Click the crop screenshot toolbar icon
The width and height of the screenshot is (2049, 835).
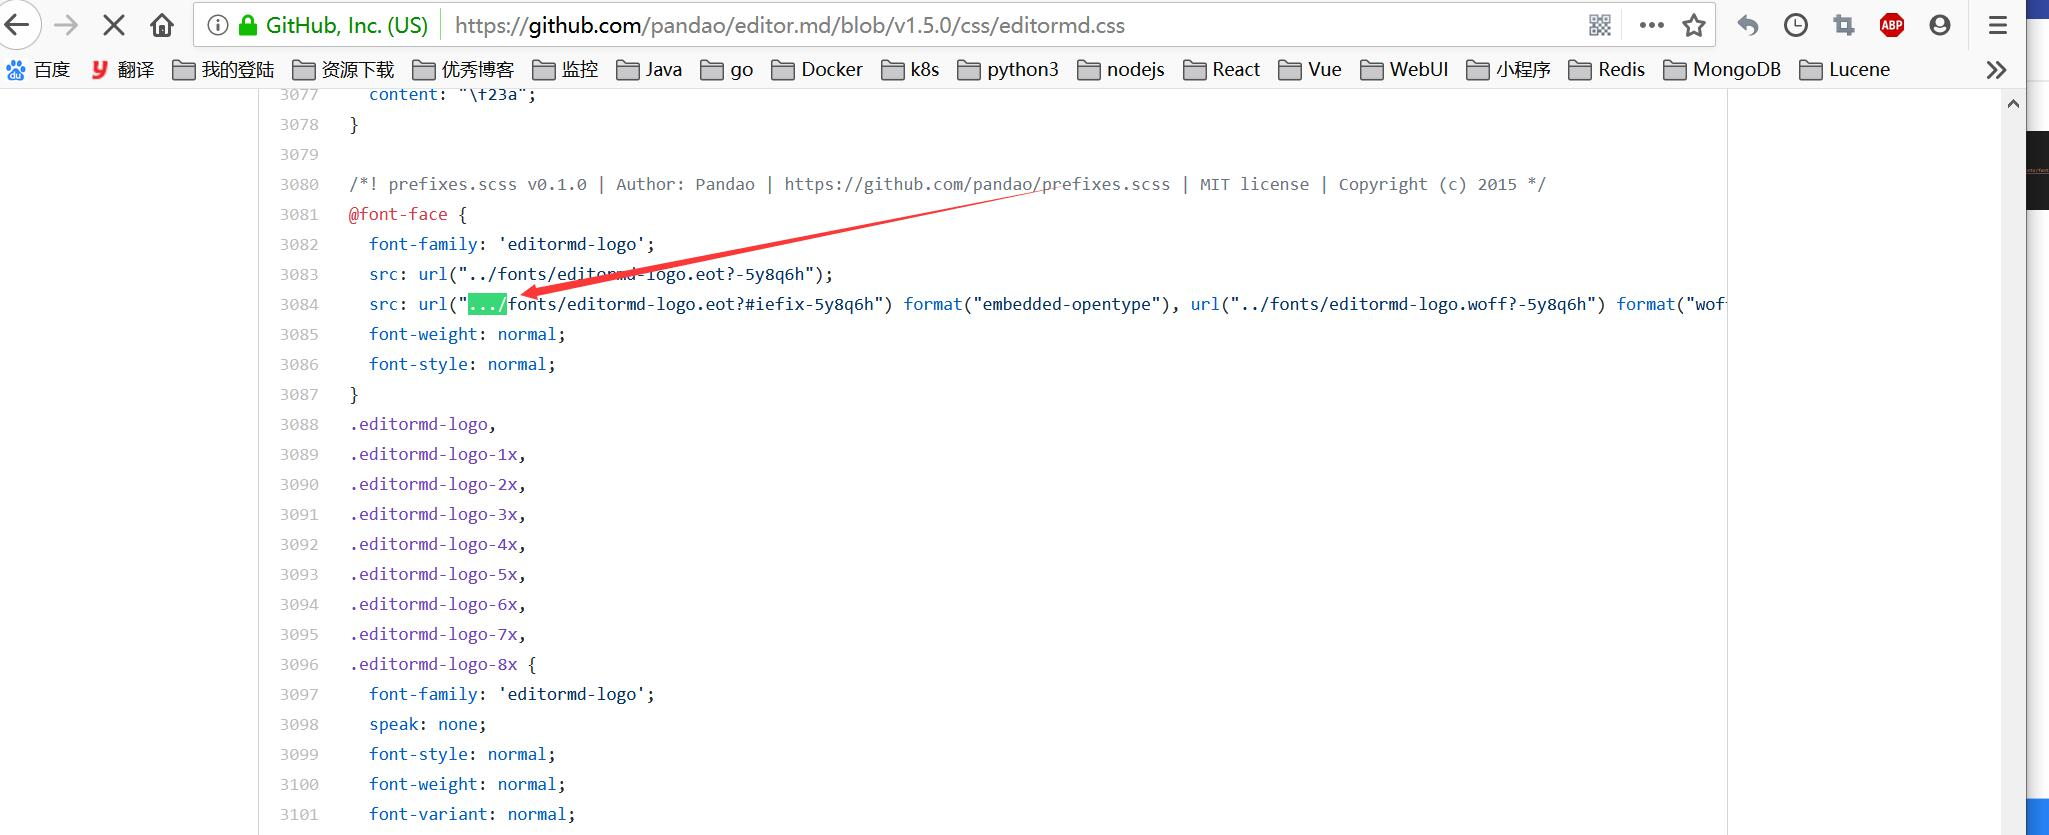1844,26
